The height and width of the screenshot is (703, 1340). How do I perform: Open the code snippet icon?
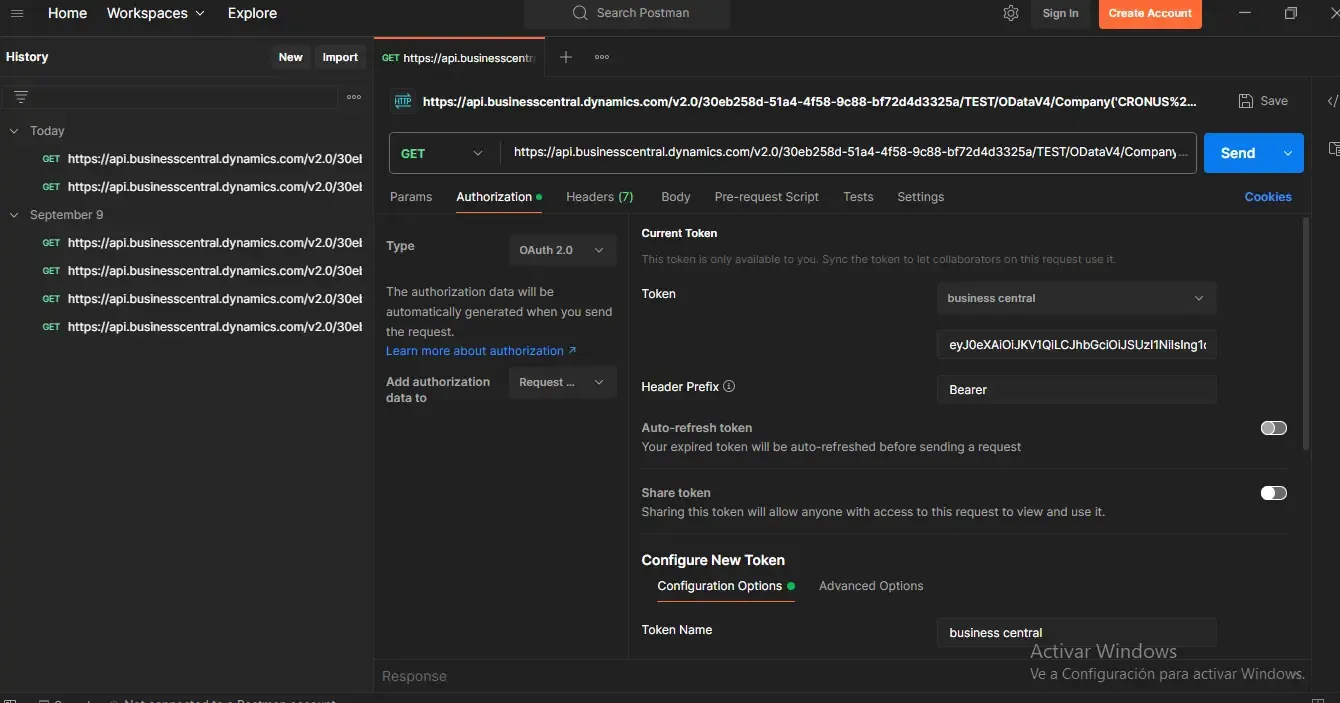pyautogui.click(x=1331, y=101)
